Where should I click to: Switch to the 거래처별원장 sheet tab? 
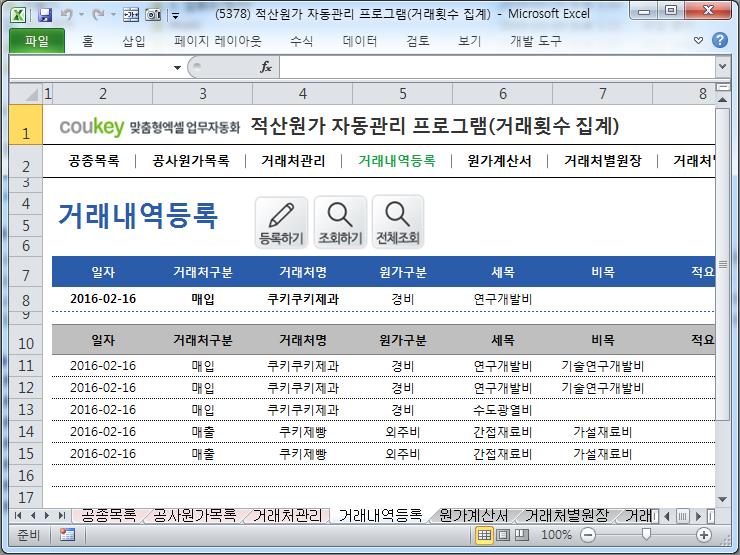click(x=566, y=515)
